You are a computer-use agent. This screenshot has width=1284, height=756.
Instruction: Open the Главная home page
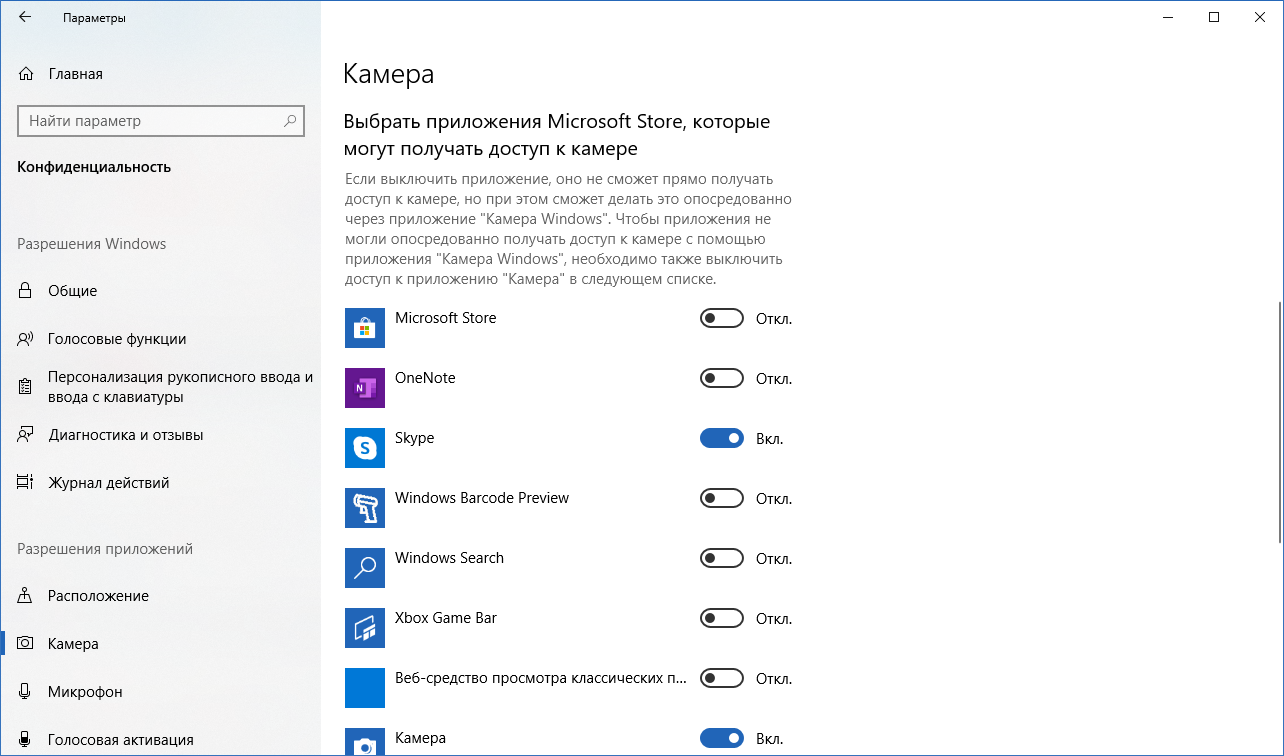(x=160, y=74)
